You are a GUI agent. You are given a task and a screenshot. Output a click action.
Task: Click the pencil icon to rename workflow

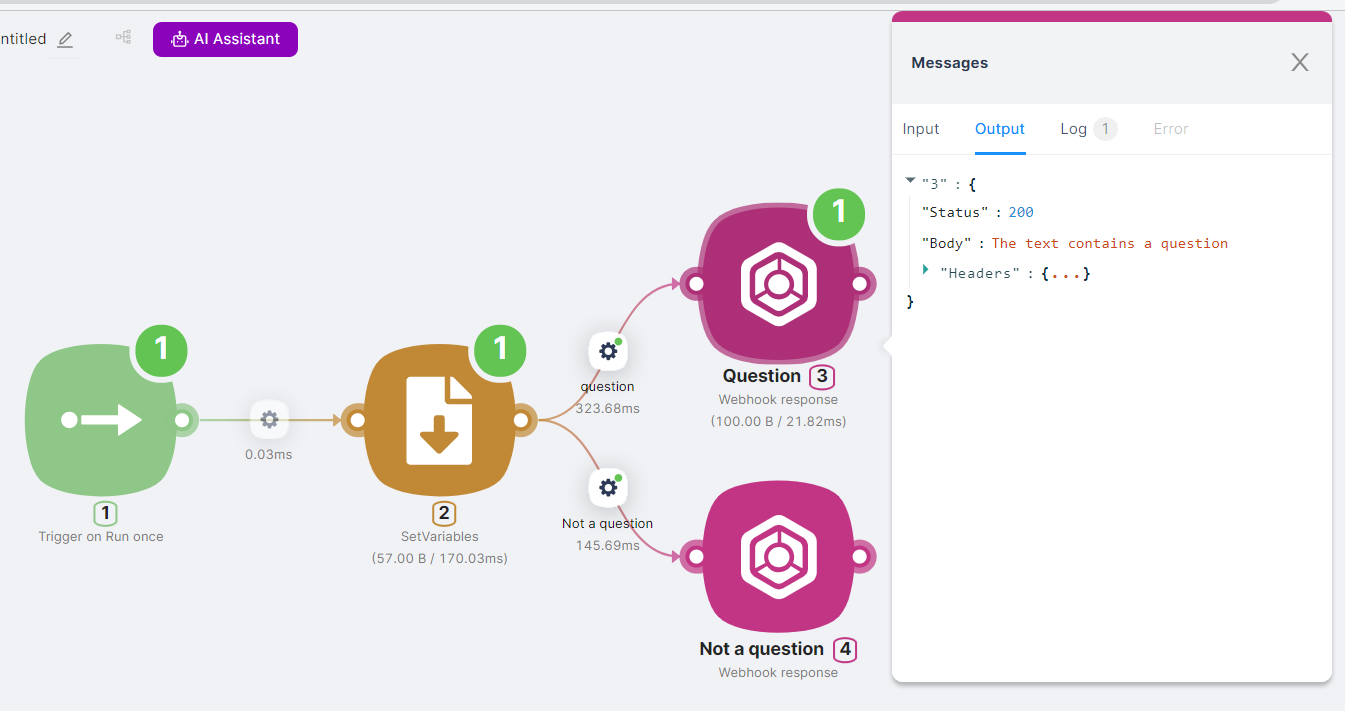[65, 39]
